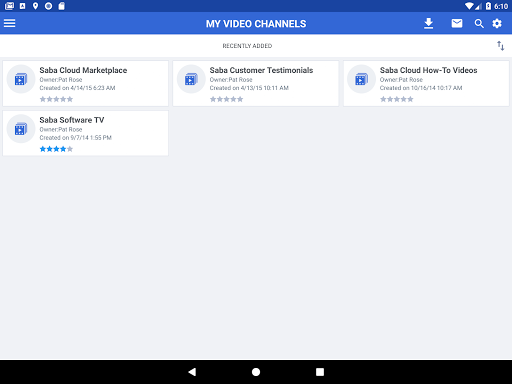Tap Saba Cloud Marketplace channel icon
The width and height of the screenshot is (512, 384).
click(x=21, y=79)
